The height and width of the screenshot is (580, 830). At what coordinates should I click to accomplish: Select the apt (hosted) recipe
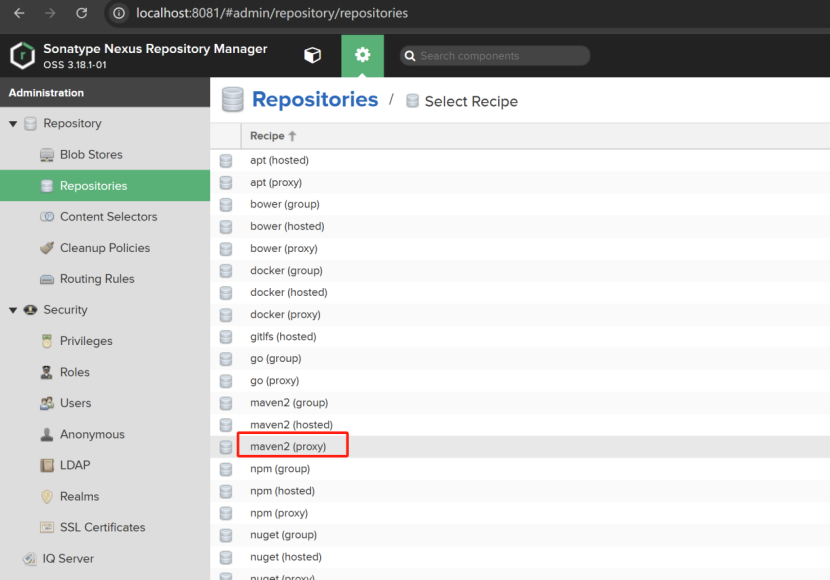(x=520, y=160)
